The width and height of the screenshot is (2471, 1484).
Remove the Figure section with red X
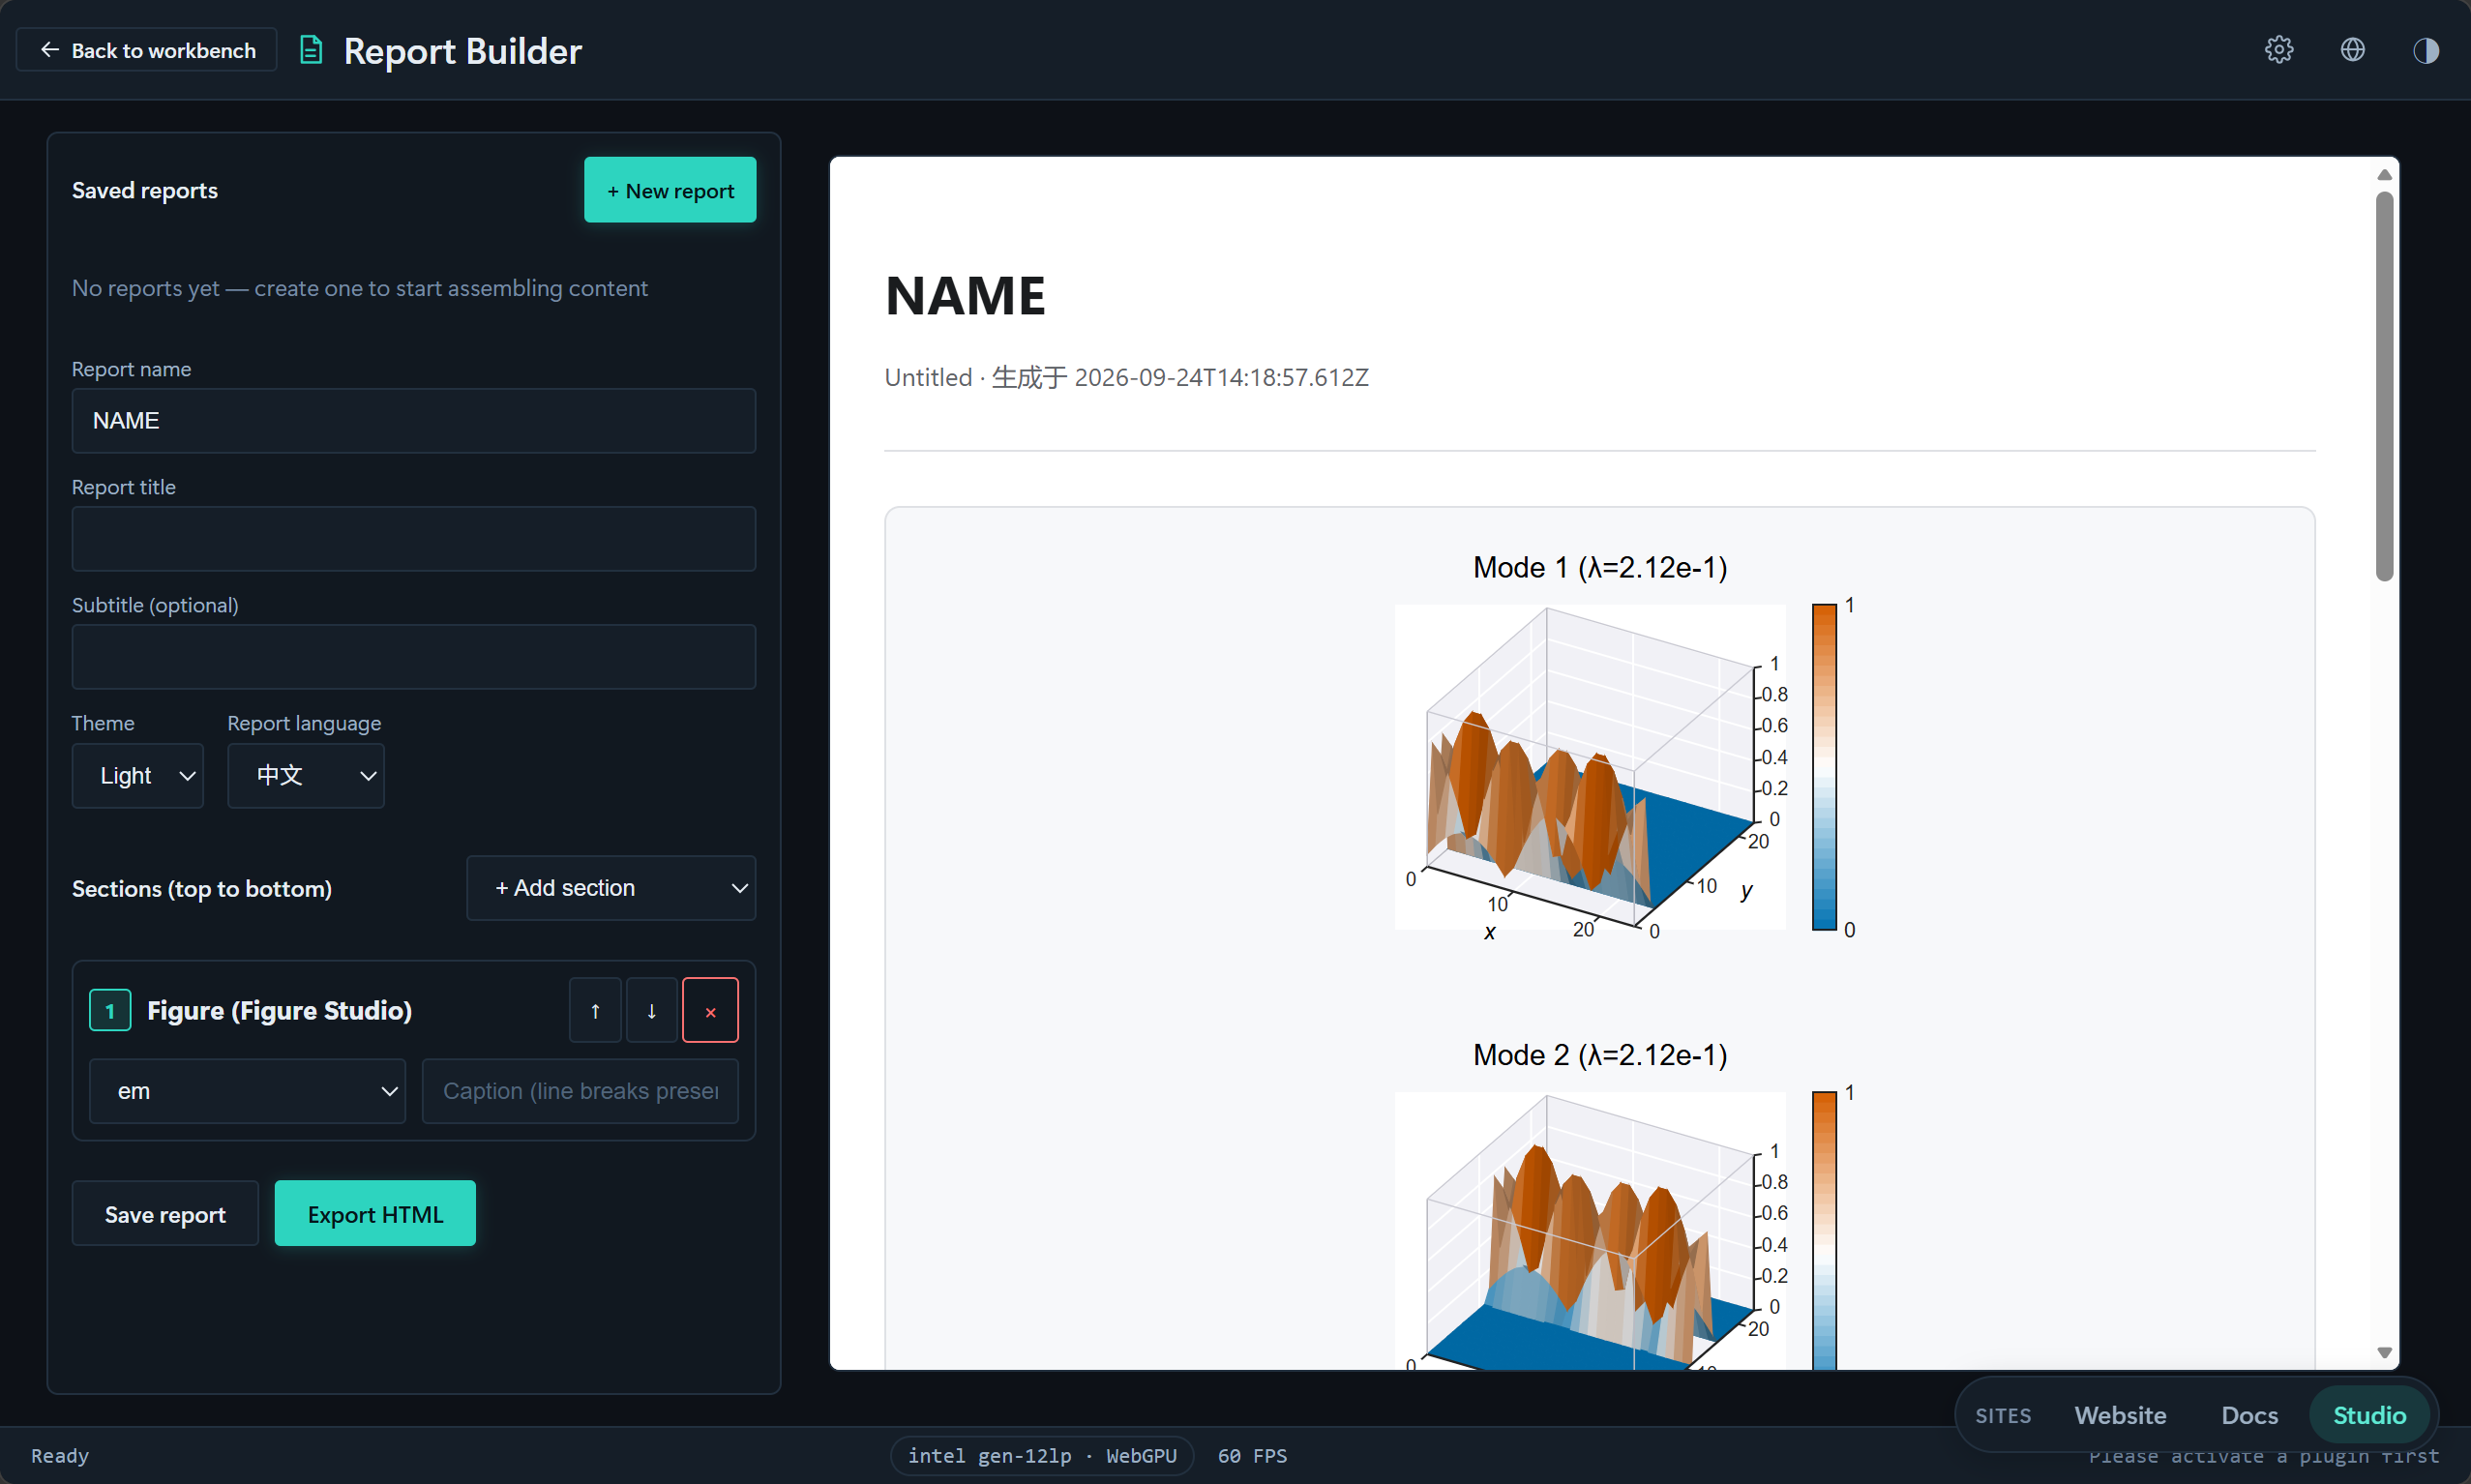710,1010
